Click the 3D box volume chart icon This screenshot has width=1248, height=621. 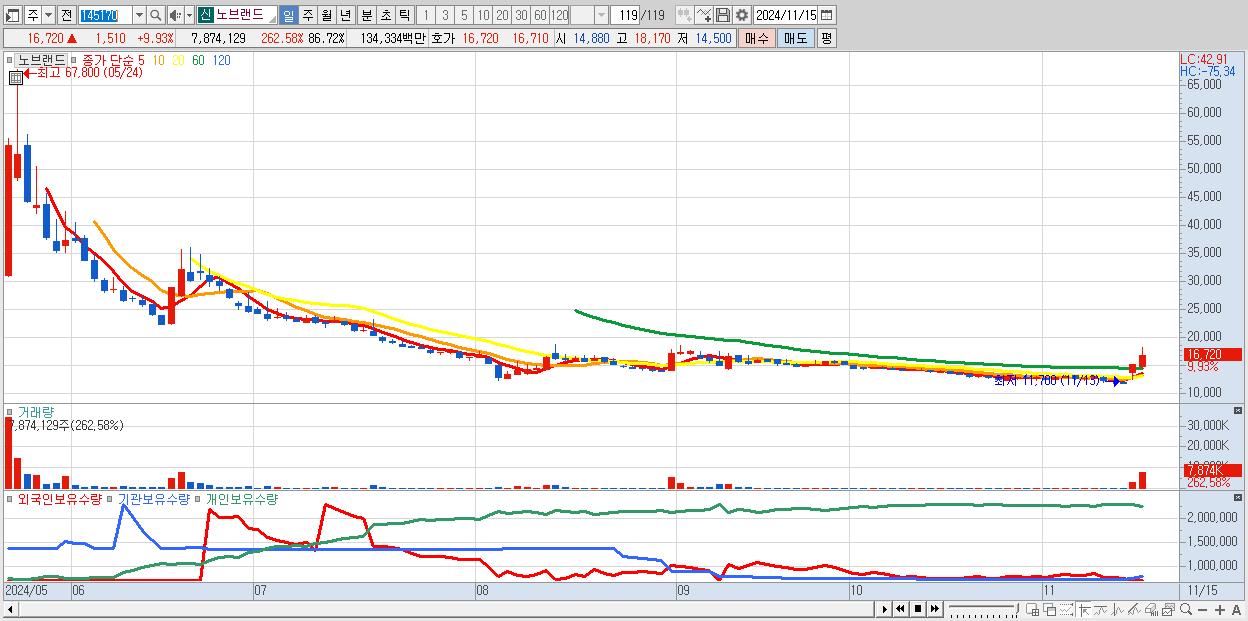tap(1151, 610)
